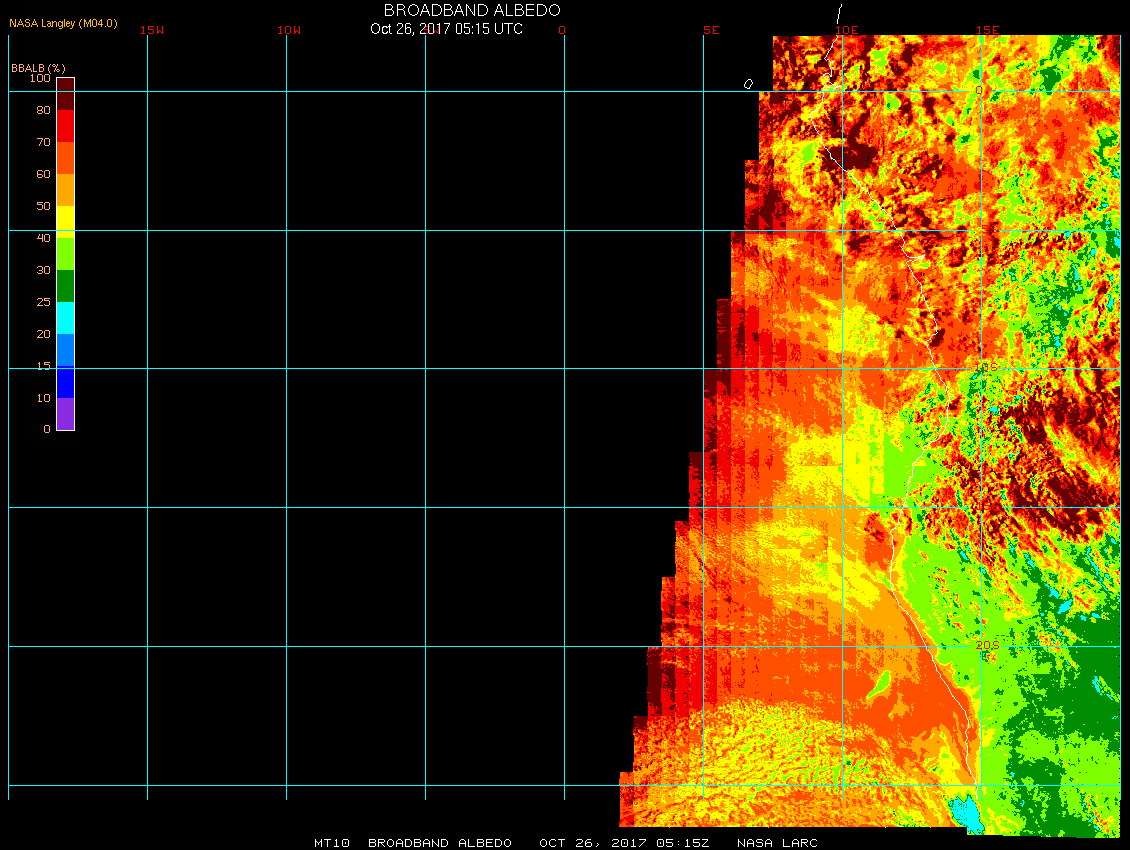
Task: Click the cyan patch at the map bottom
Action: [x=967, y=813]
